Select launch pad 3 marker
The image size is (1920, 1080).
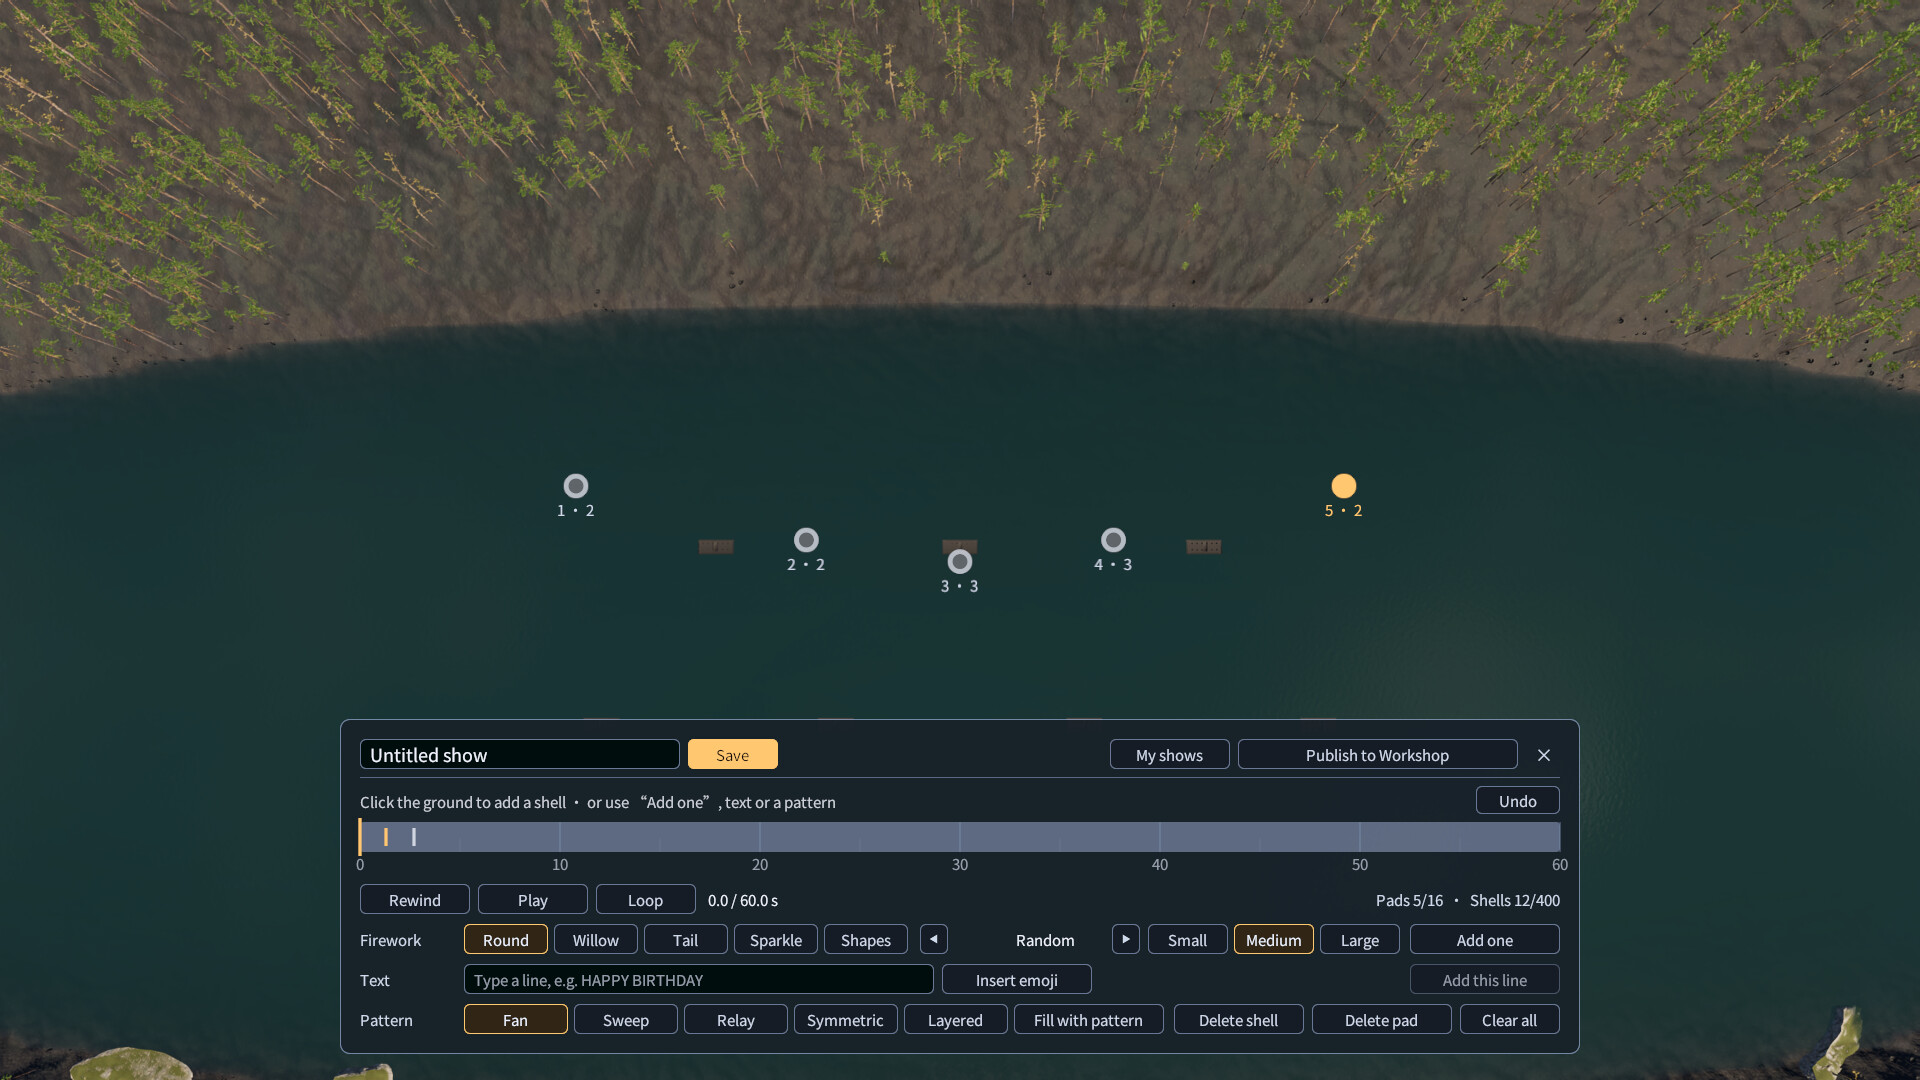(x=960, y=562)
